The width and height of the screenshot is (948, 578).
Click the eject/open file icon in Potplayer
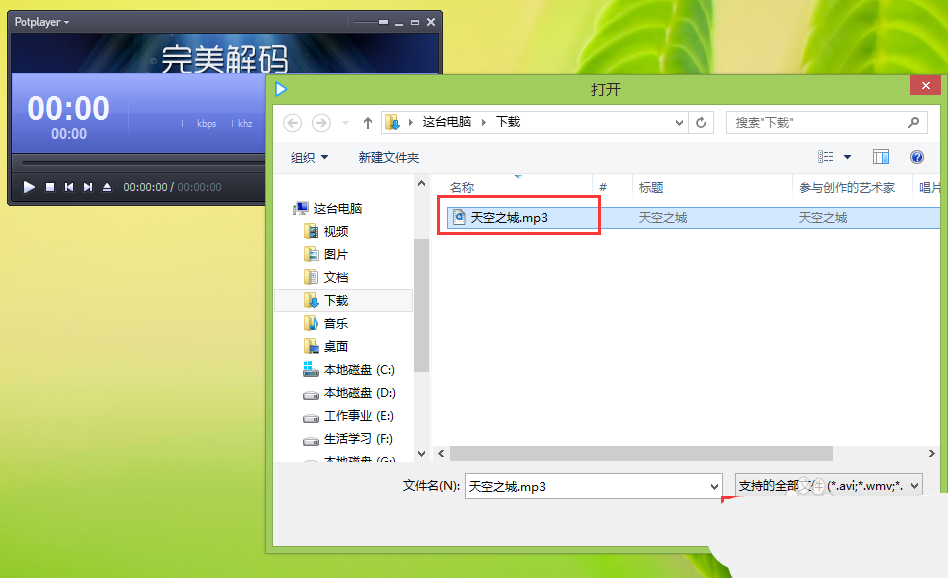coord(107,187)
